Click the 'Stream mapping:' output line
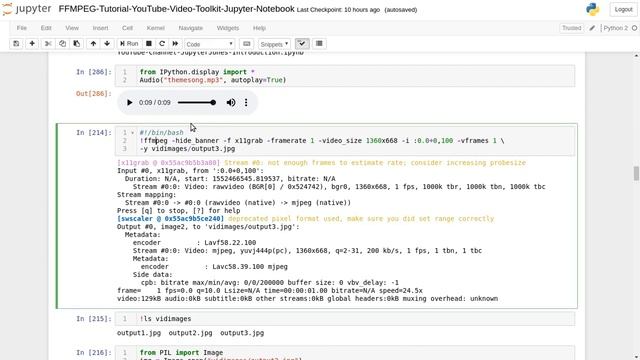Image resolution: width=640 pixels, height=360 pixels. (147, 195)
